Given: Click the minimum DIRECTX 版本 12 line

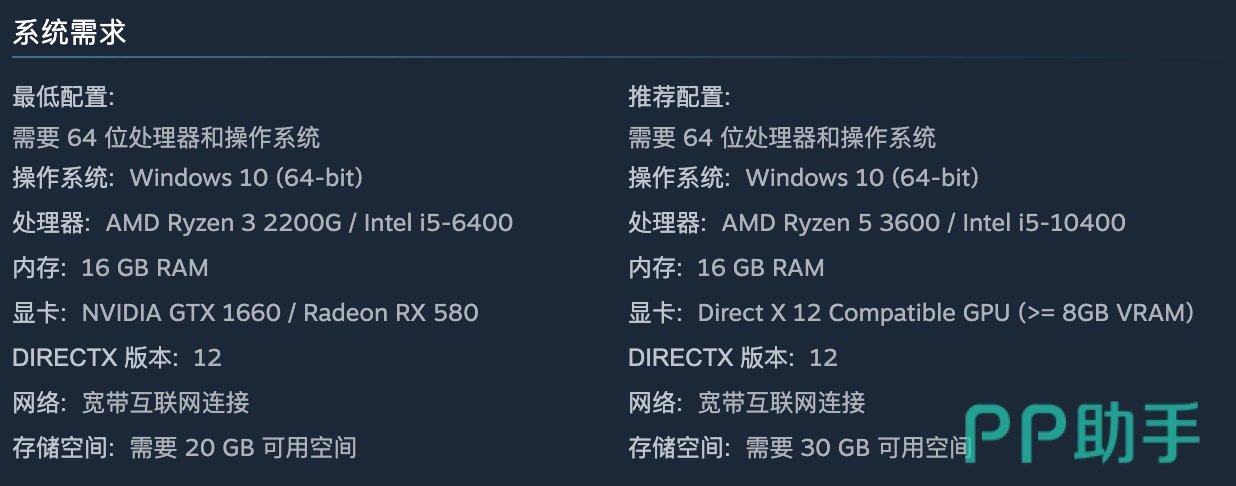Looking at the screenshot, I should [117, 358].
